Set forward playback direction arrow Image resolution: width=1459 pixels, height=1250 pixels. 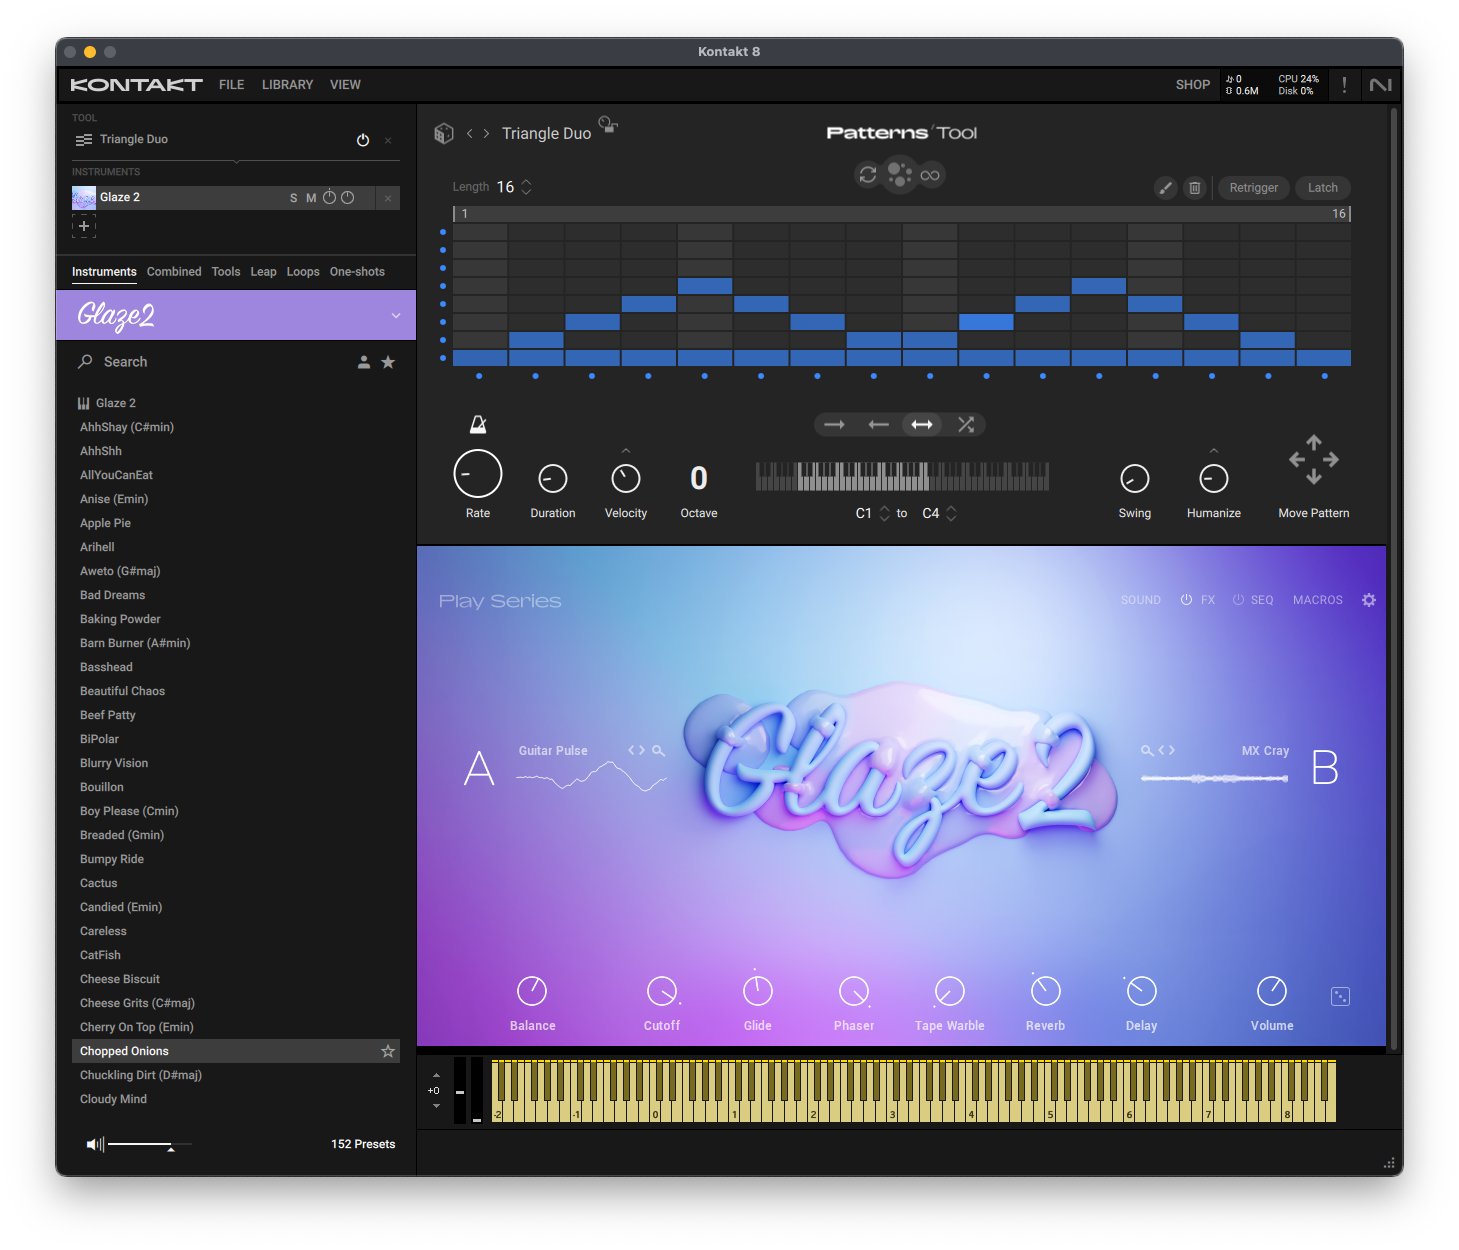tap(834, 425)
